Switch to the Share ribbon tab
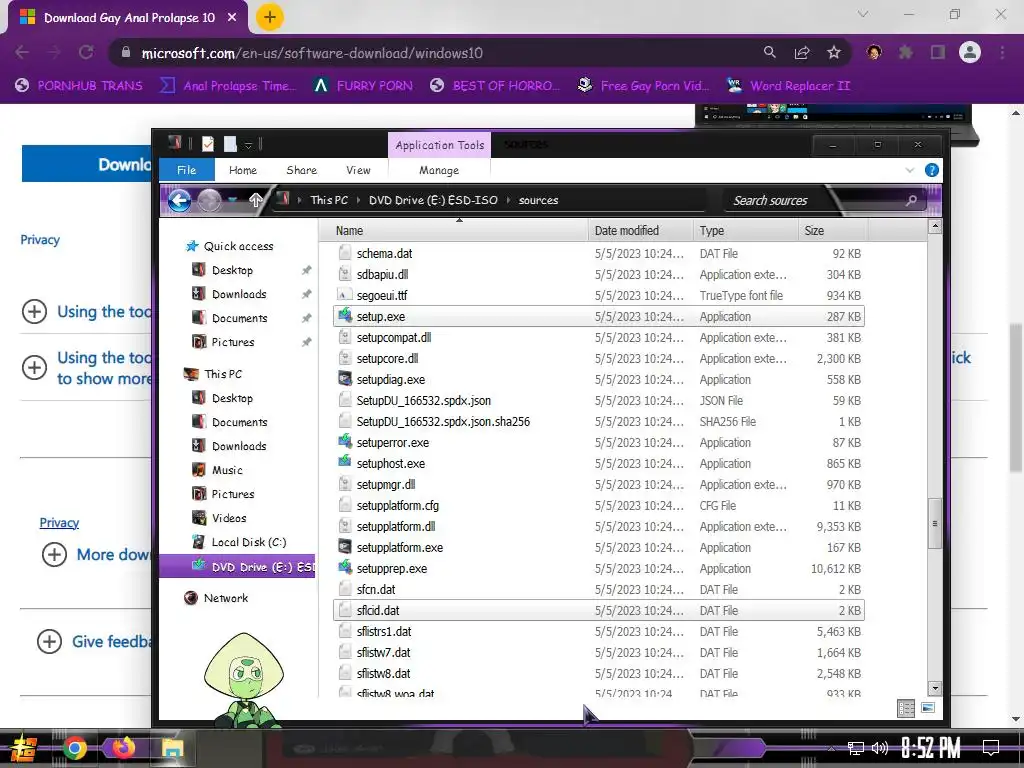Image resolution: width=1024 pixels, height=768 pixels. point(302,170)
